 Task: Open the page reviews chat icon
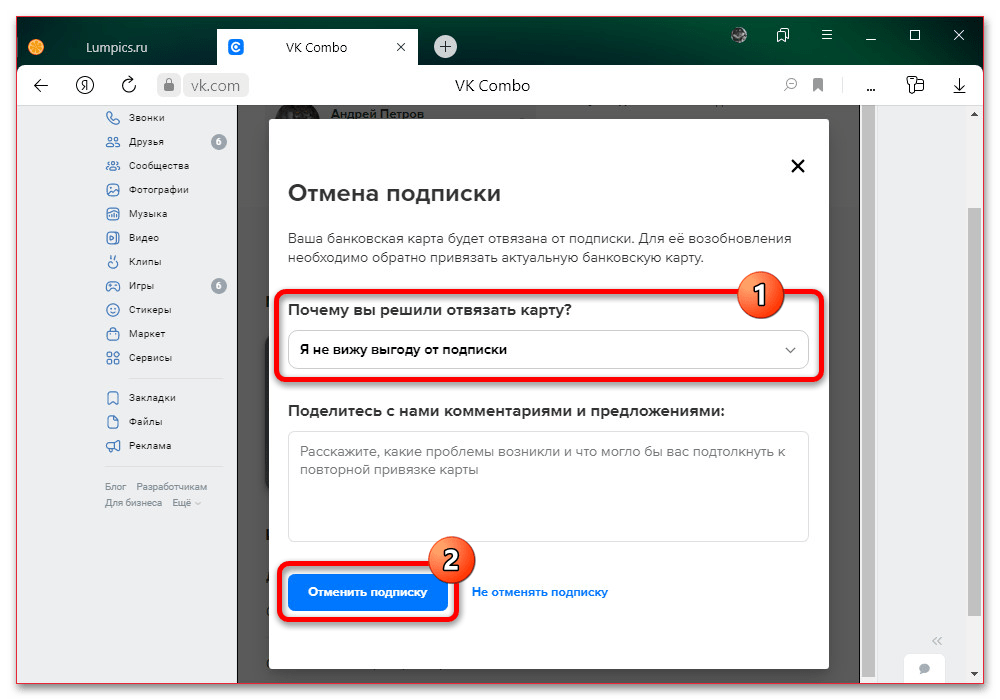click(791, 85)
